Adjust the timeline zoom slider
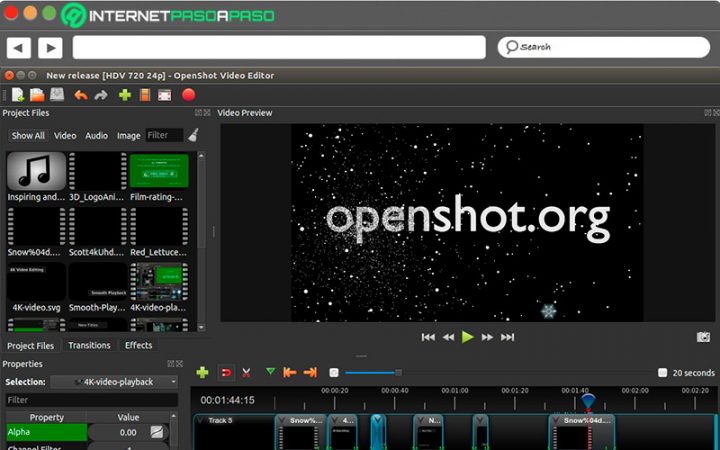The width and height of the screenshot is (720, 450). (397, 372)
